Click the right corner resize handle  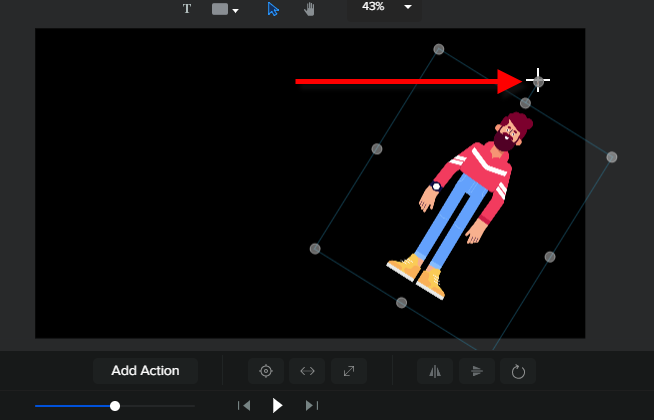click(611, 157)
